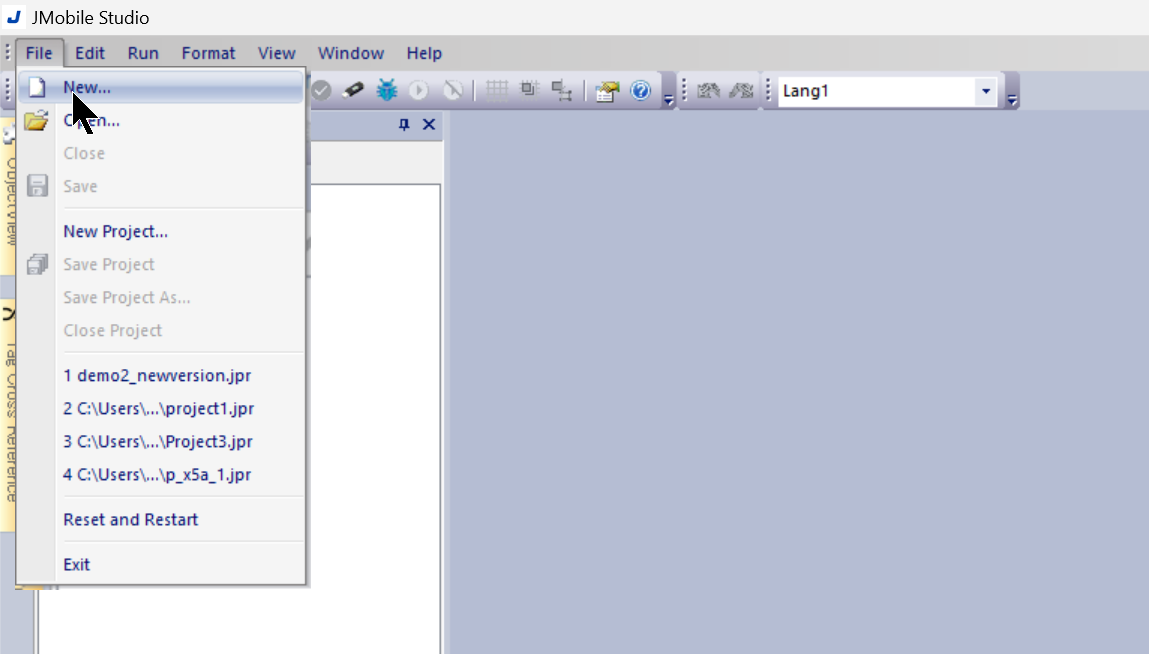Screen dimensions: 1149x654
Task: Open recent file project1.jpr
Action: [x=161, y=408]
